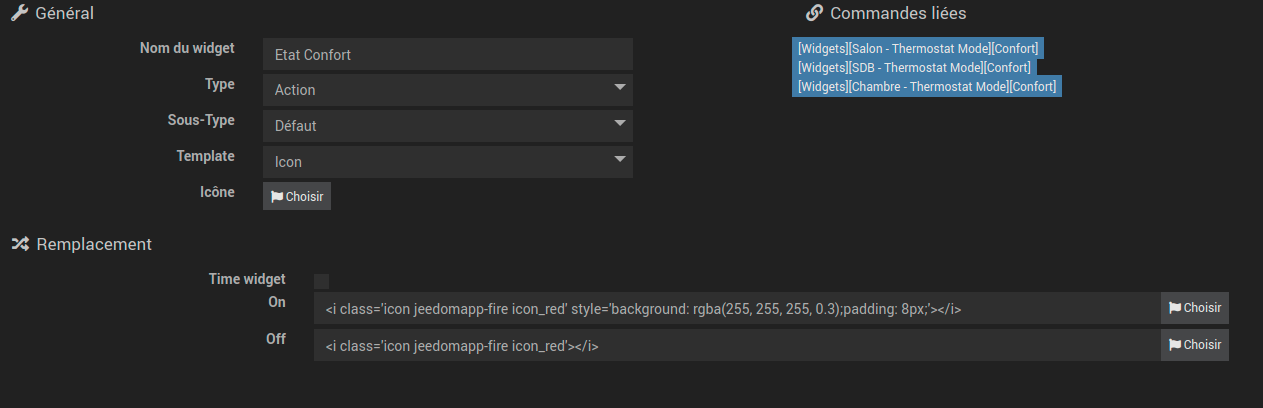The image size is (1263, 408).
Task: Click the chain link icon near Commandes liées
Action: click(814, 14)
